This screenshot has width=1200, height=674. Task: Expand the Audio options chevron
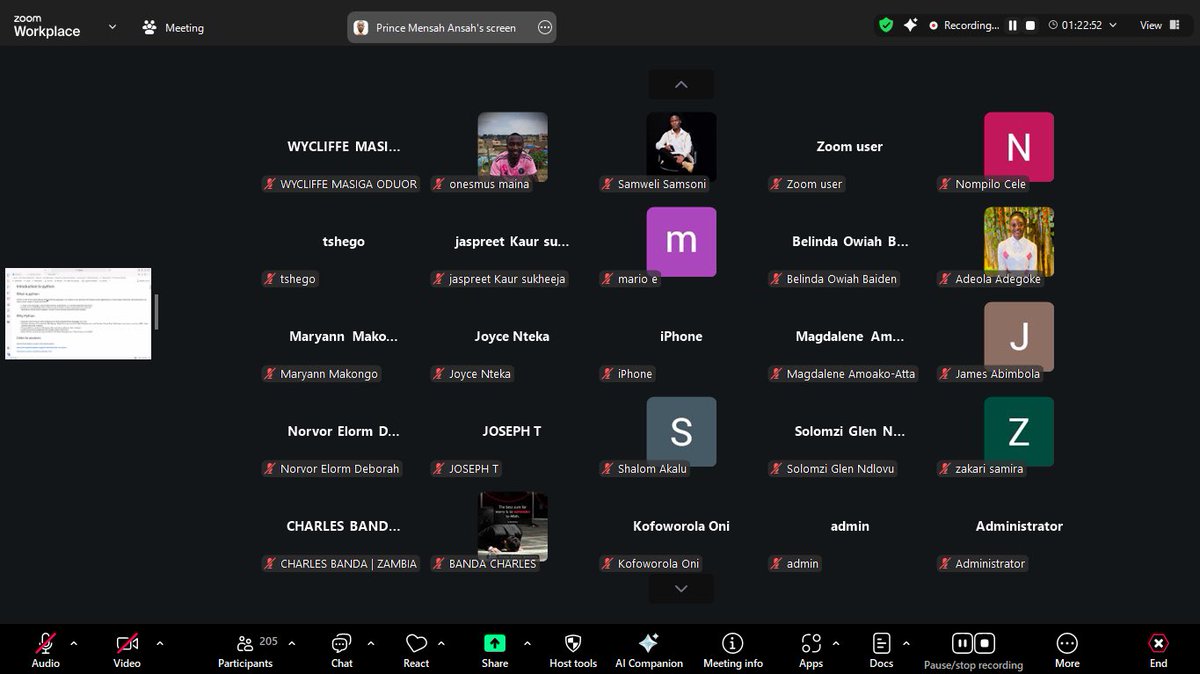coord(73,643)
